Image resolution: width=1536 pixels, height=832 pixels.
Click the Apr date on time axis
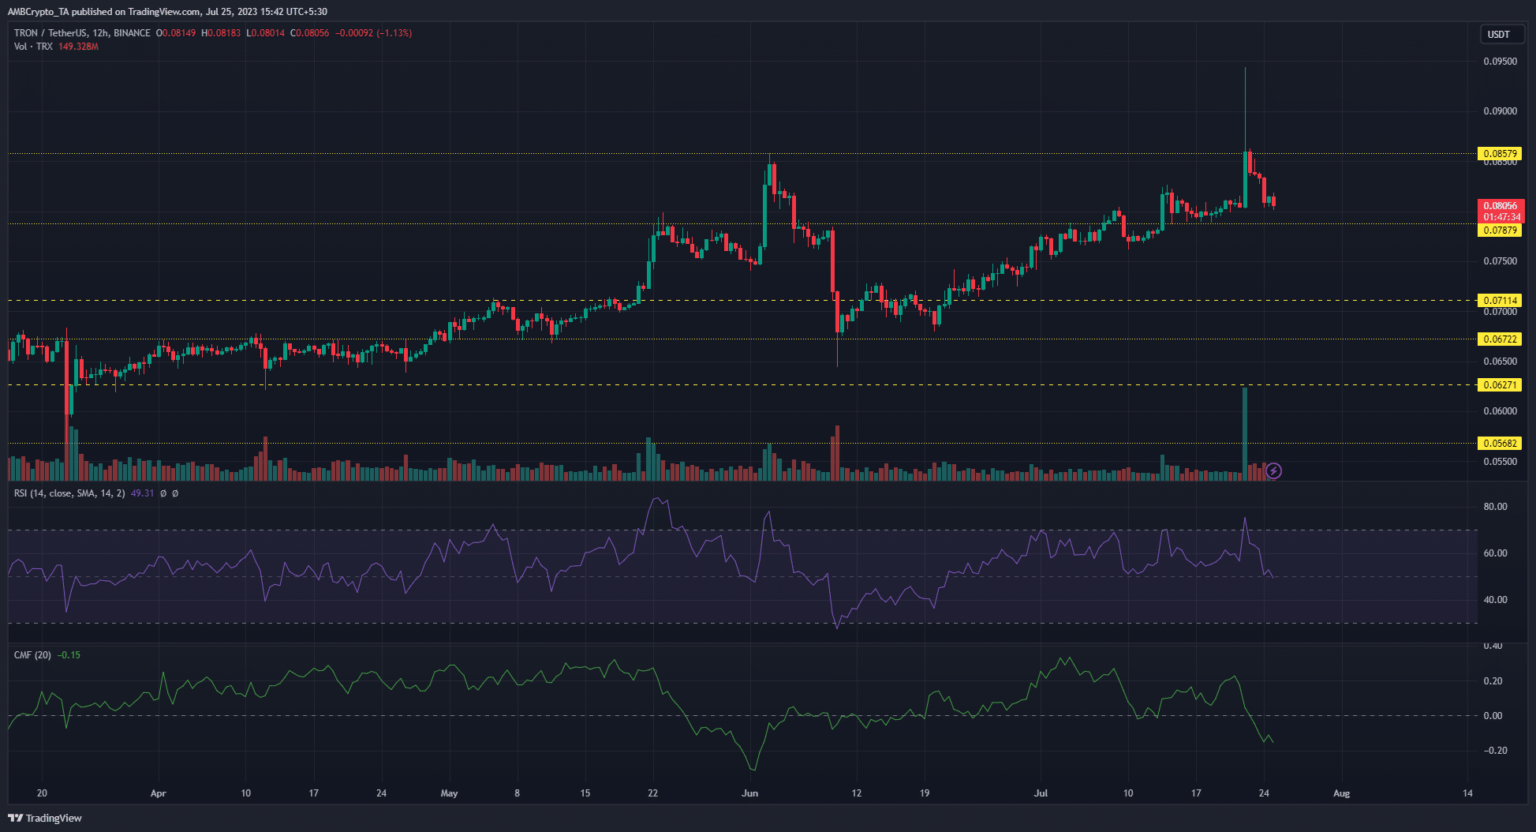[158, 793]
